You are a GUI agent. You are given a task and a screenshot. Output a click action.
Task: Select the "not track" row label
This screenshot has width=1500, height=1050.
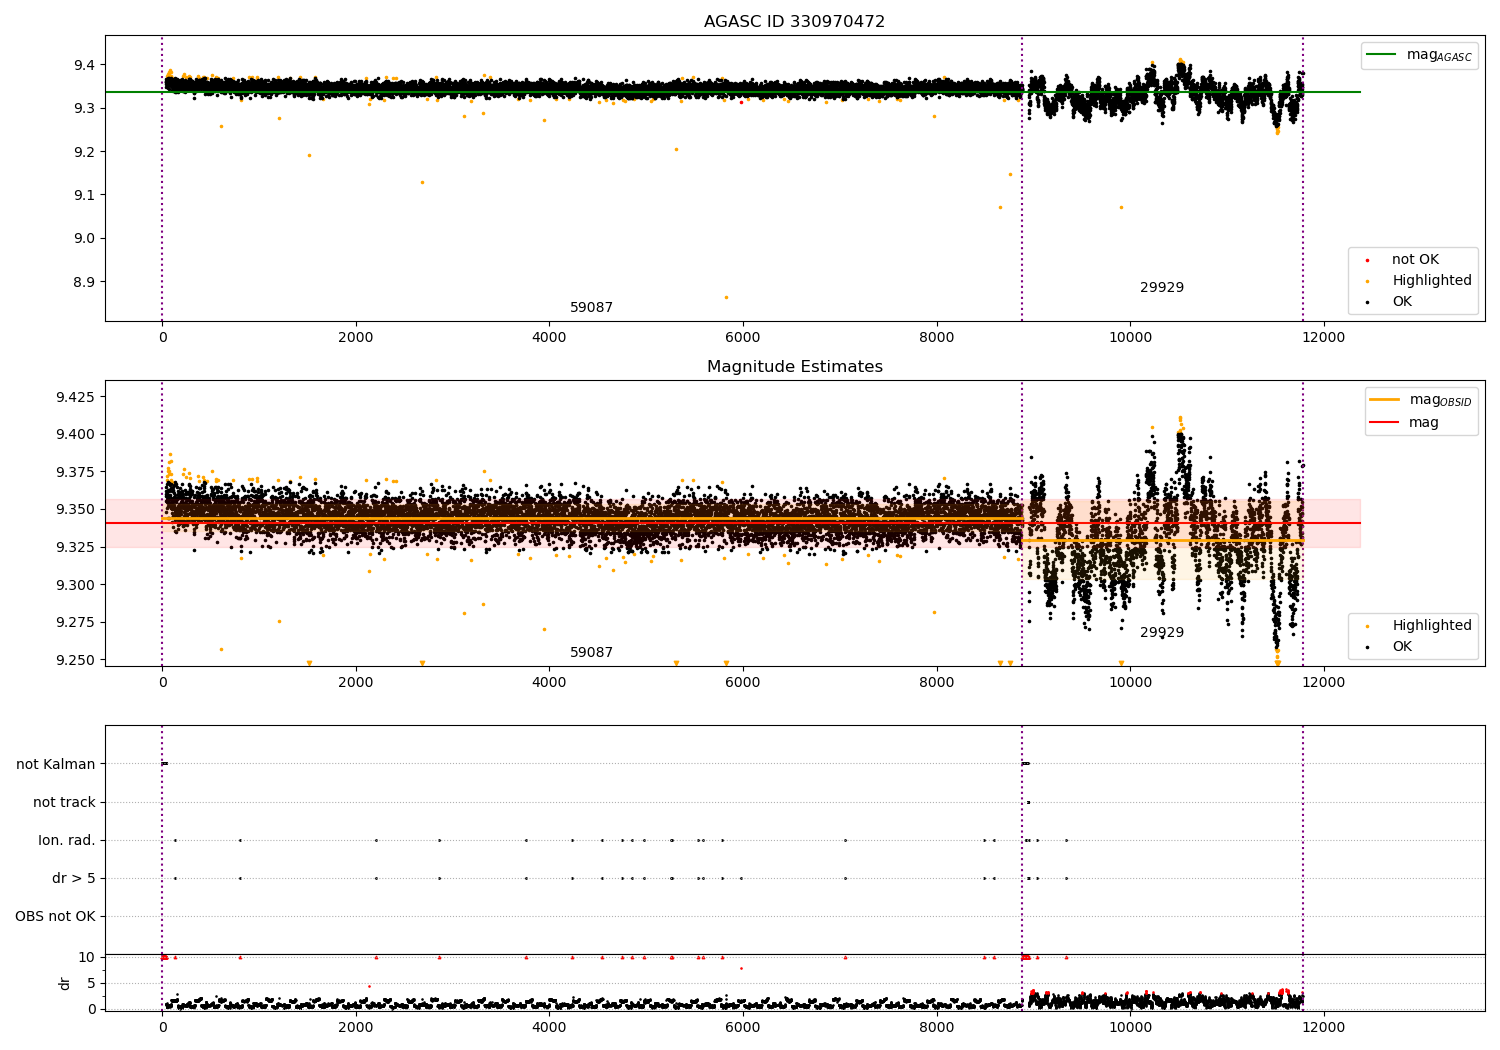64,803
